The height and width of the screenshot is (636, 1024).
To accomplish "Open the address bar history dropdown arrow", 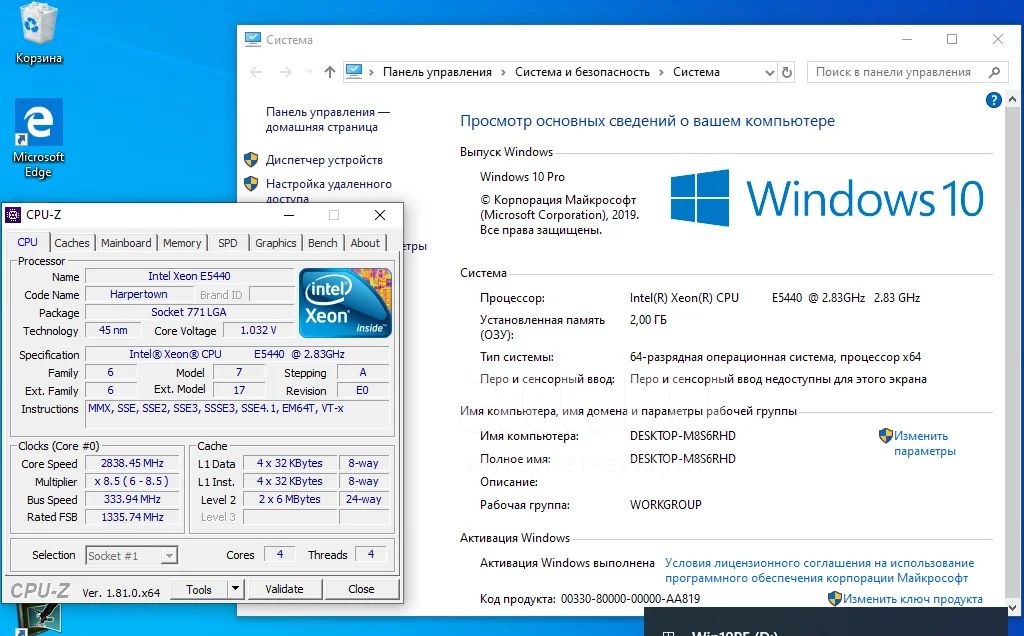I will tap(770, 72).
